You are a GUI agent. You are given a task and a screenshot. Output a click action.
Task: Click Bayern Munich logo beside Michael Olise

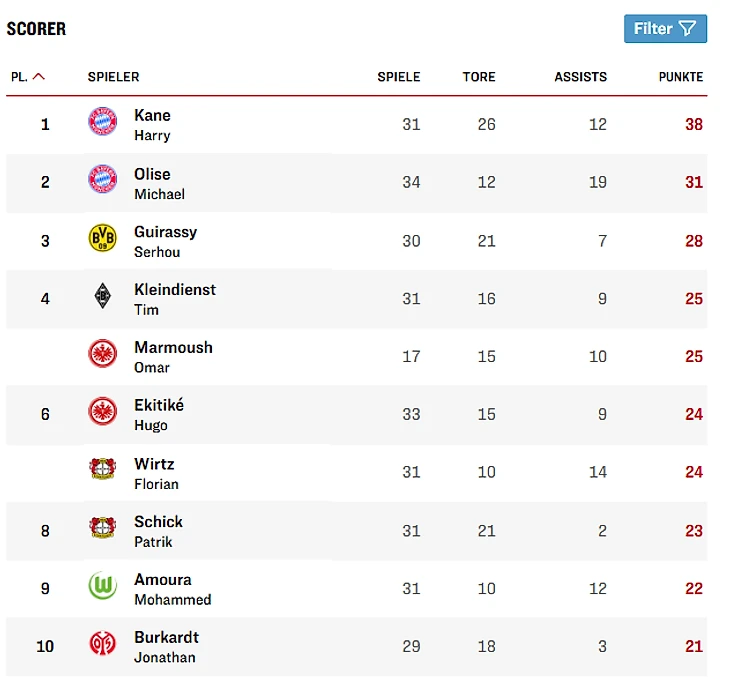coord(102,179)
